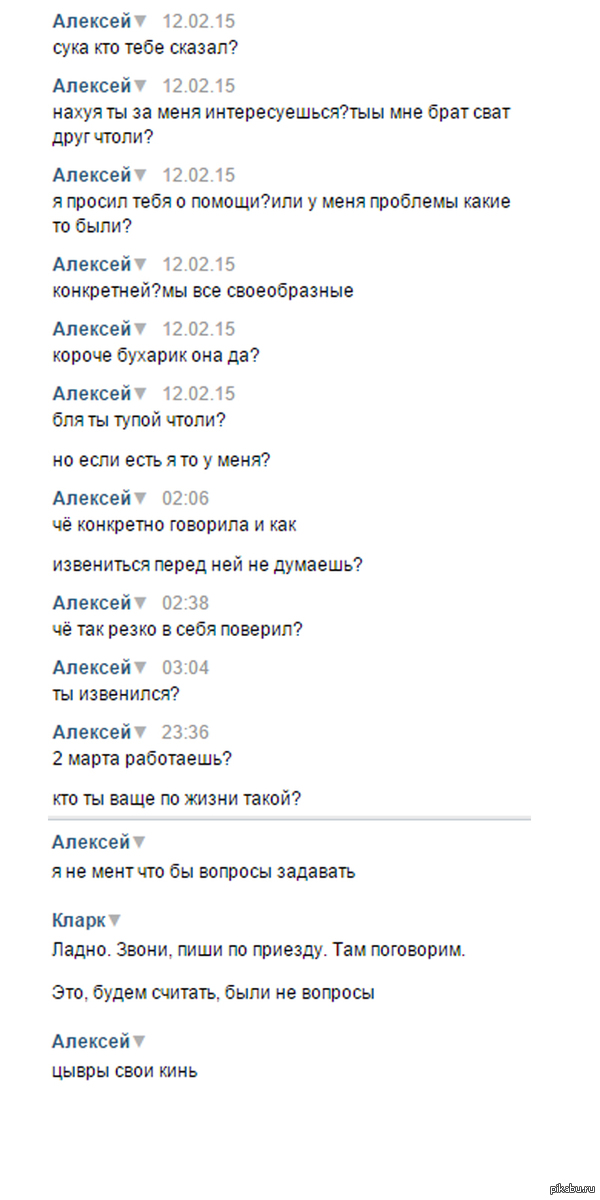Select the message "Ладно. Звони, пиши по приезду"
600x1200 pixels.
pyautogui.click(x=258, y=948)
